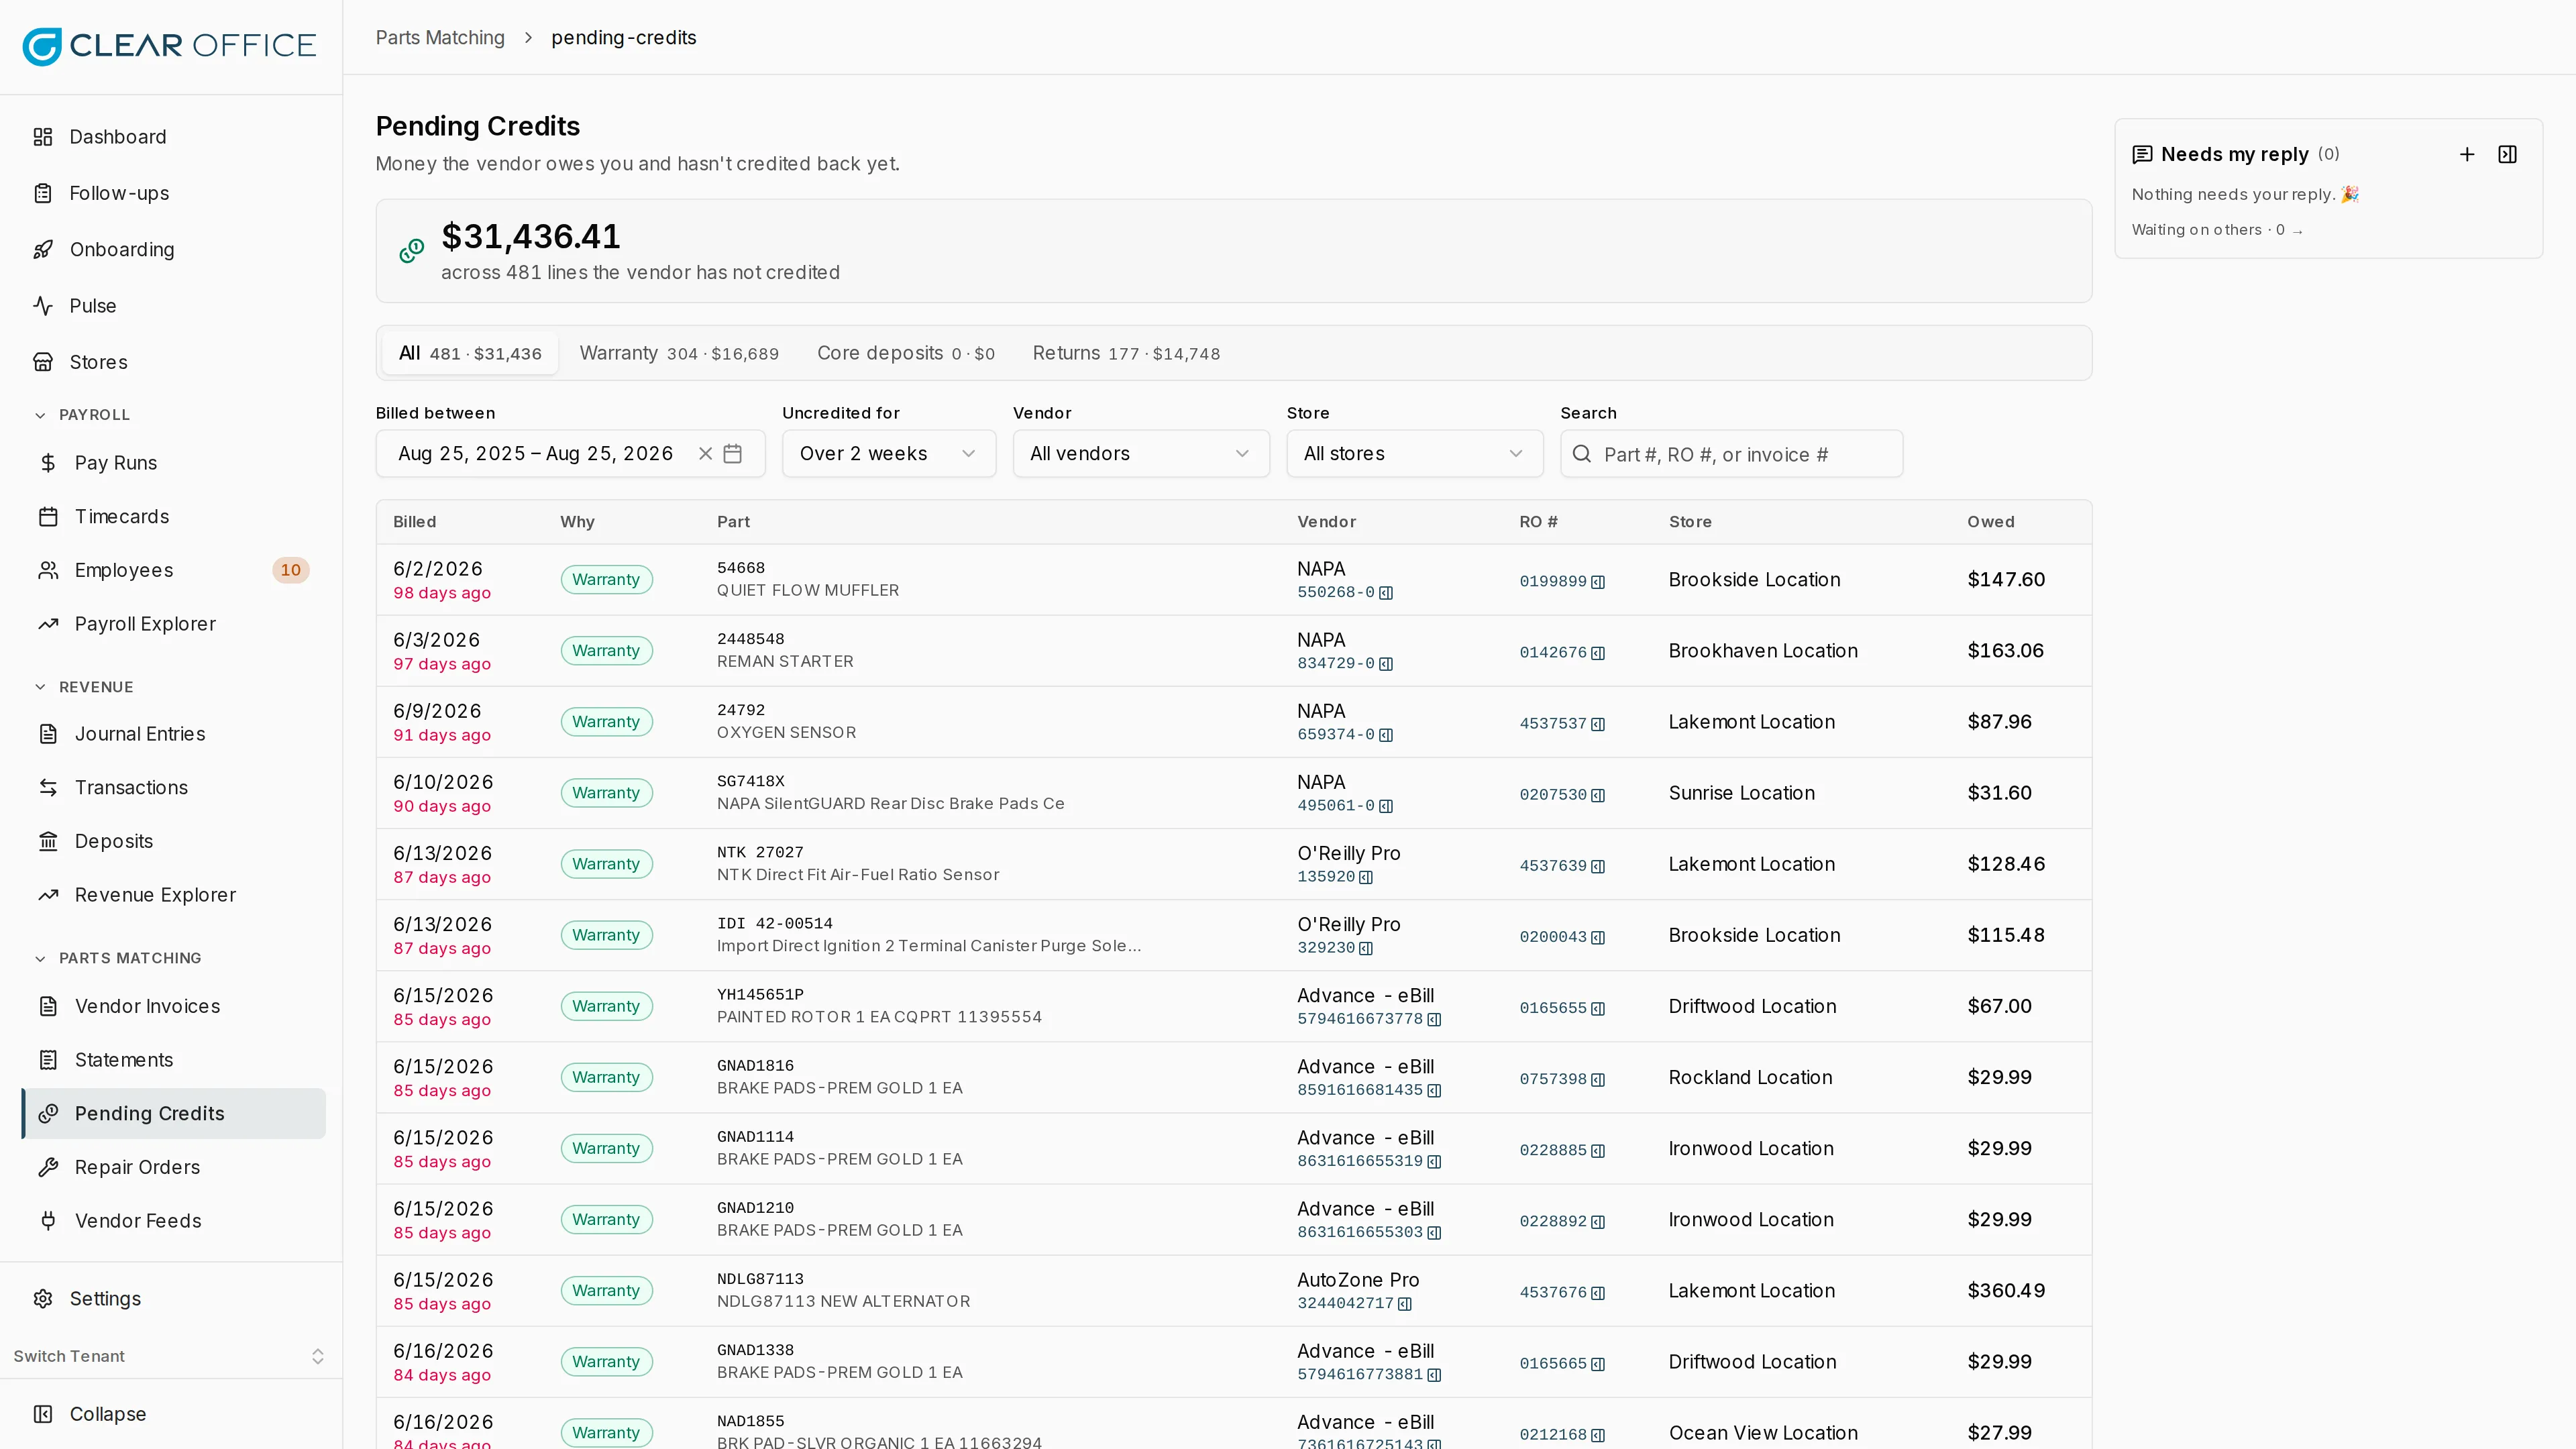Open the Uncredited for dropdown
This screenshot has width=2576, height=1449.
point(888,454)
